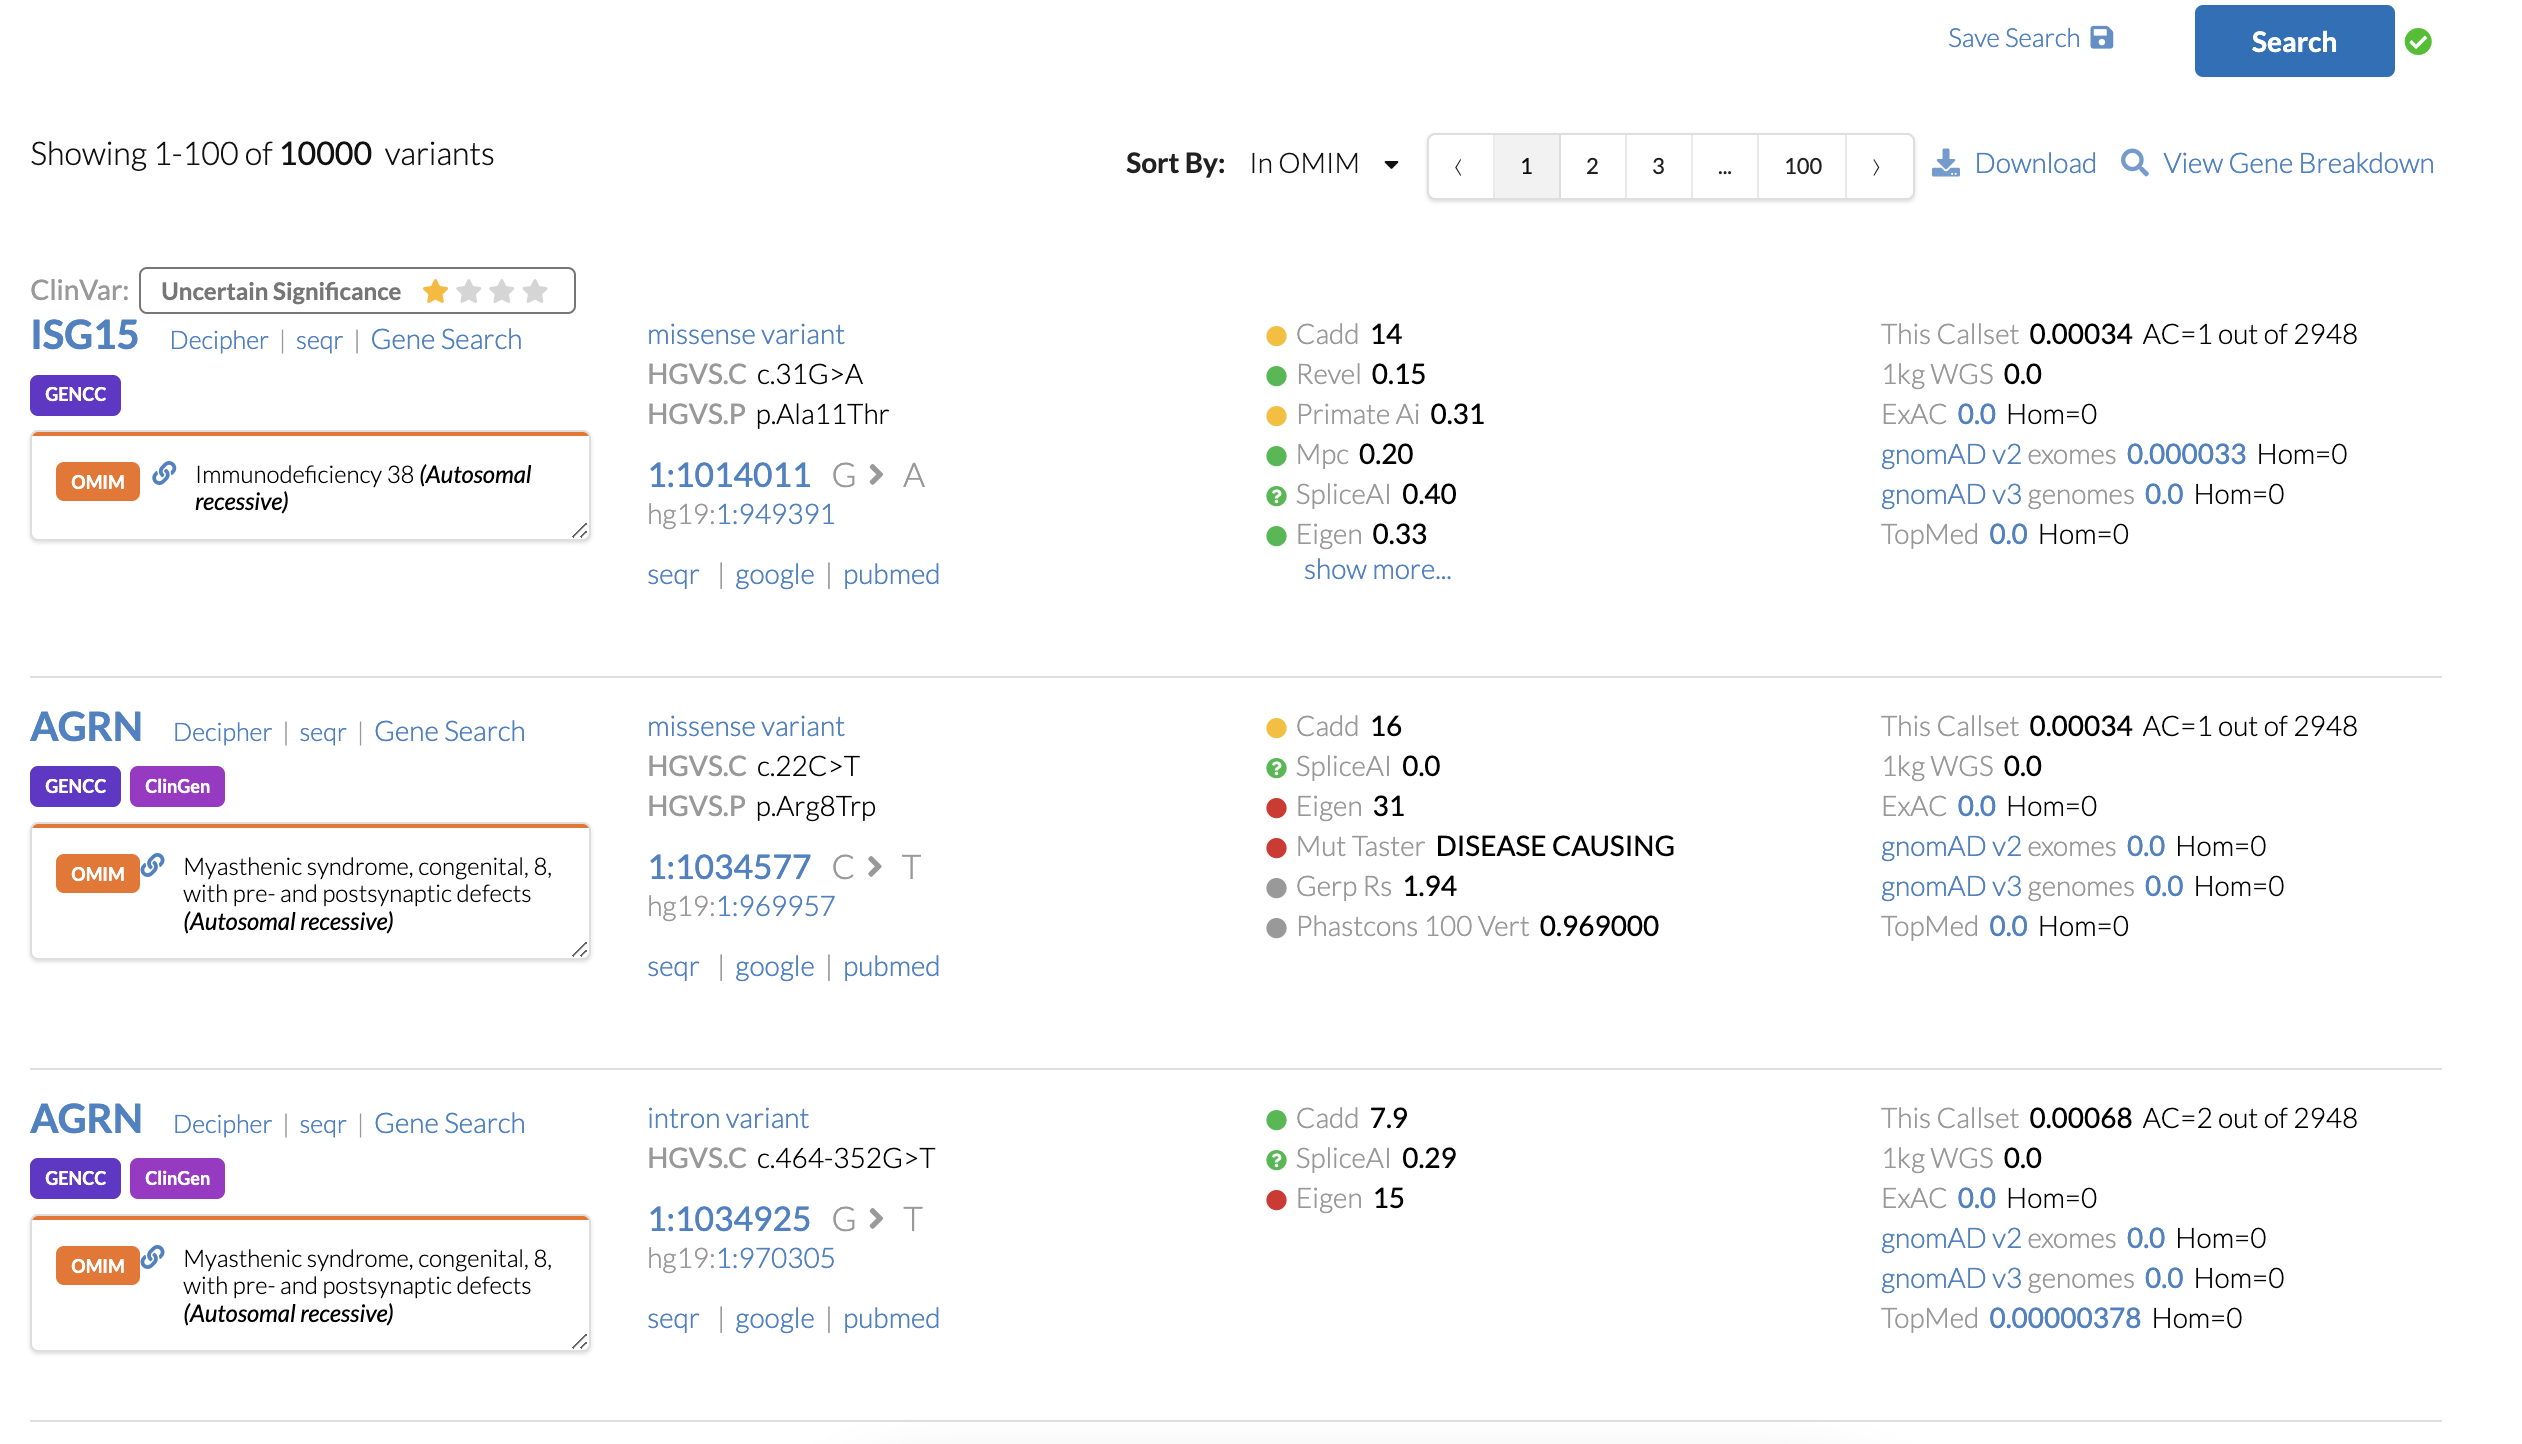
Task: Click the SpliceAI help icon on ISG15 variant
Action: click(x=1277, y=495)
